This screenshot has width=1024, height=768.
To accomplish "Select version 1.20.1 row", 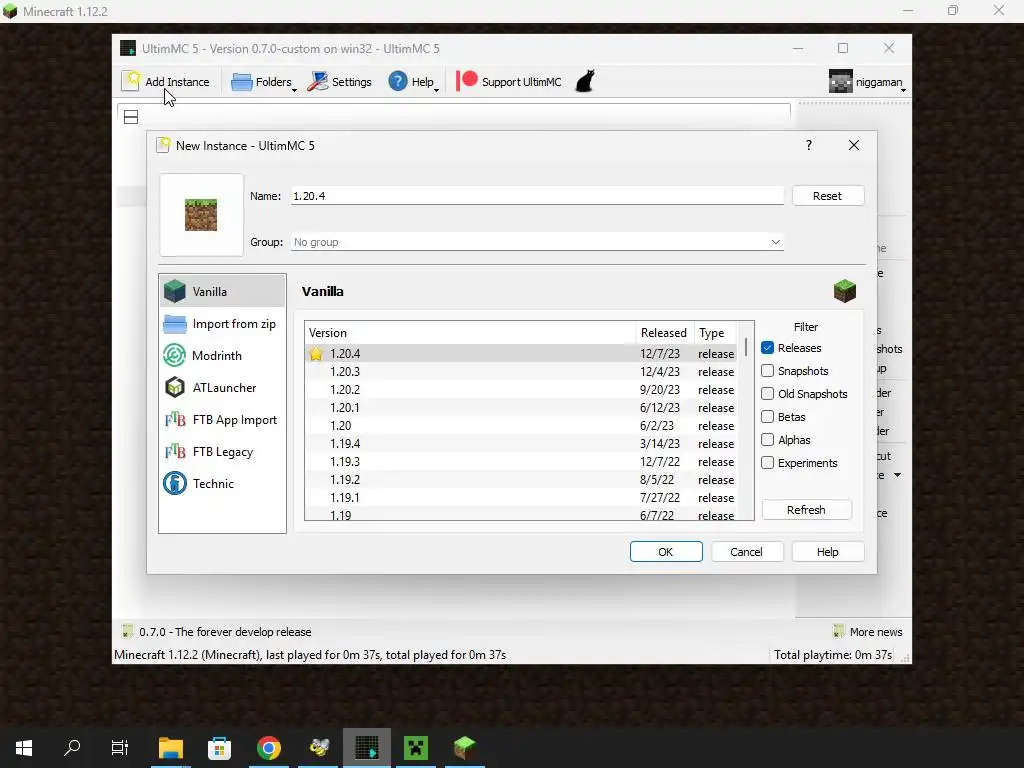I will click(x=521, y=408).
